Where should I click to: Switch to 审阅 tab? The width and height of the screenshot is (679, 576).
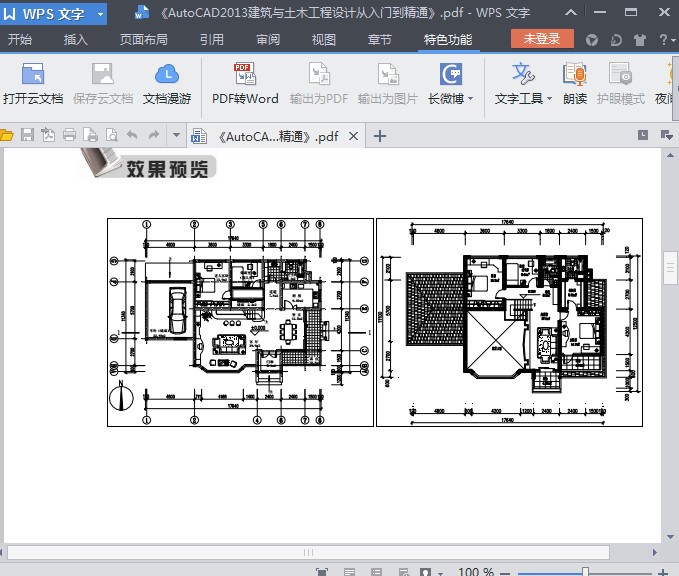268,40
